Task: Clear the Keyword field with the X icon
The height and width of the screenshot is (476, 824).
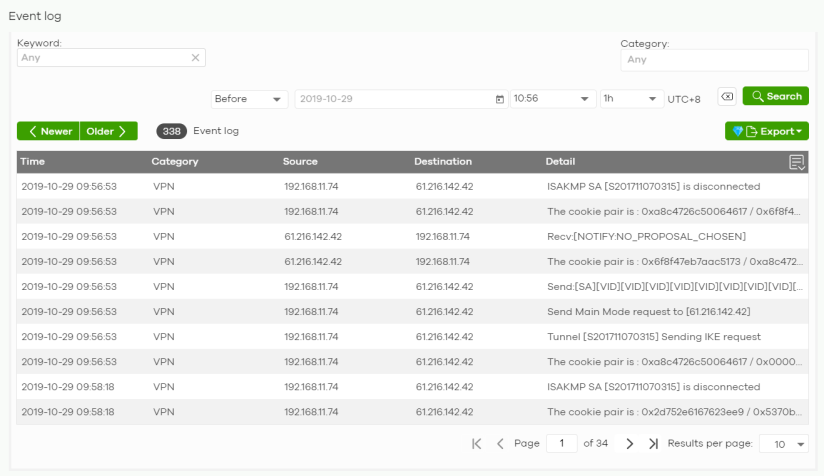Action: click(196, 58)
